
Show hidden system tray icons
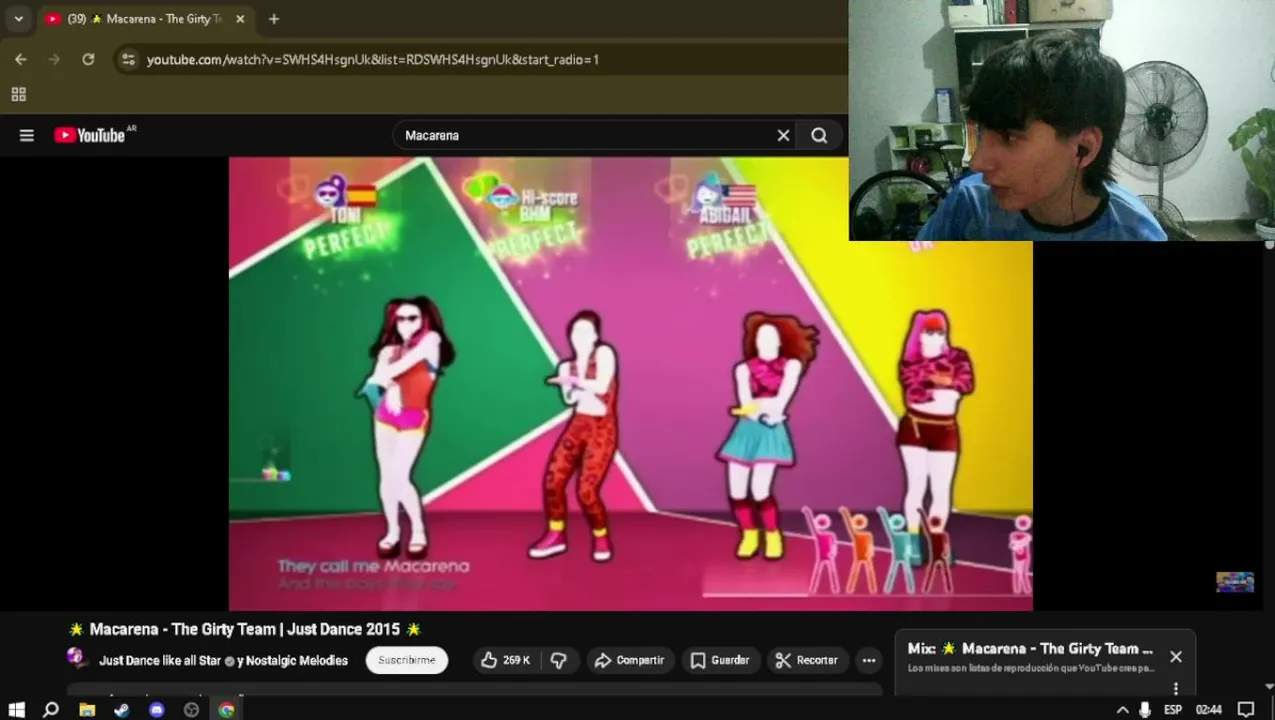(1122, 709)
